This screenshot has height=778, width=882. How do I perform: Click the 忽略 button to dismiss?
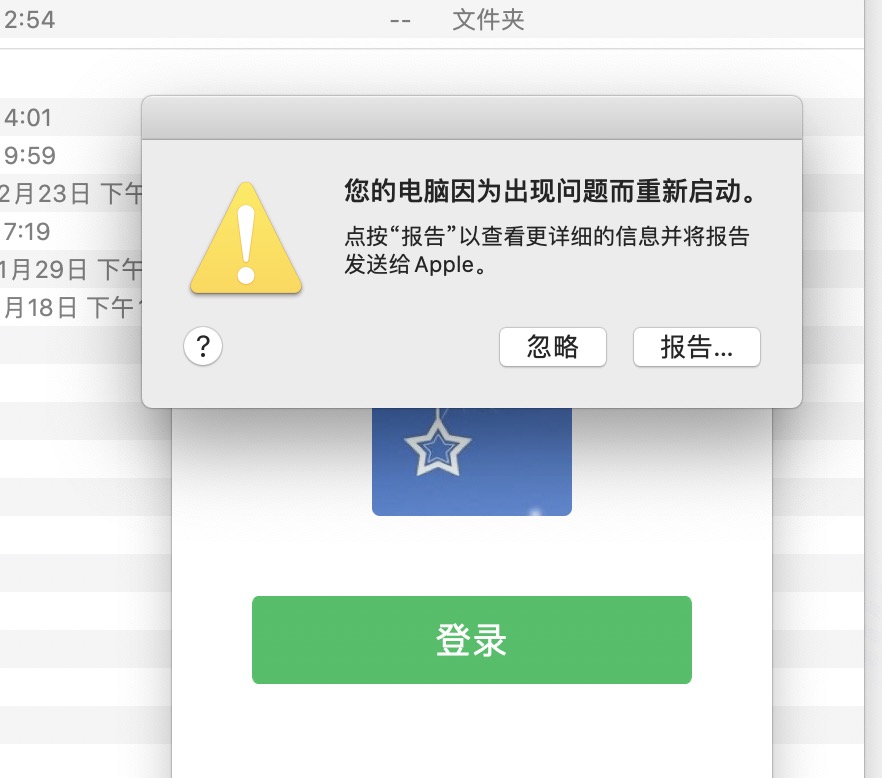[552, 347]
